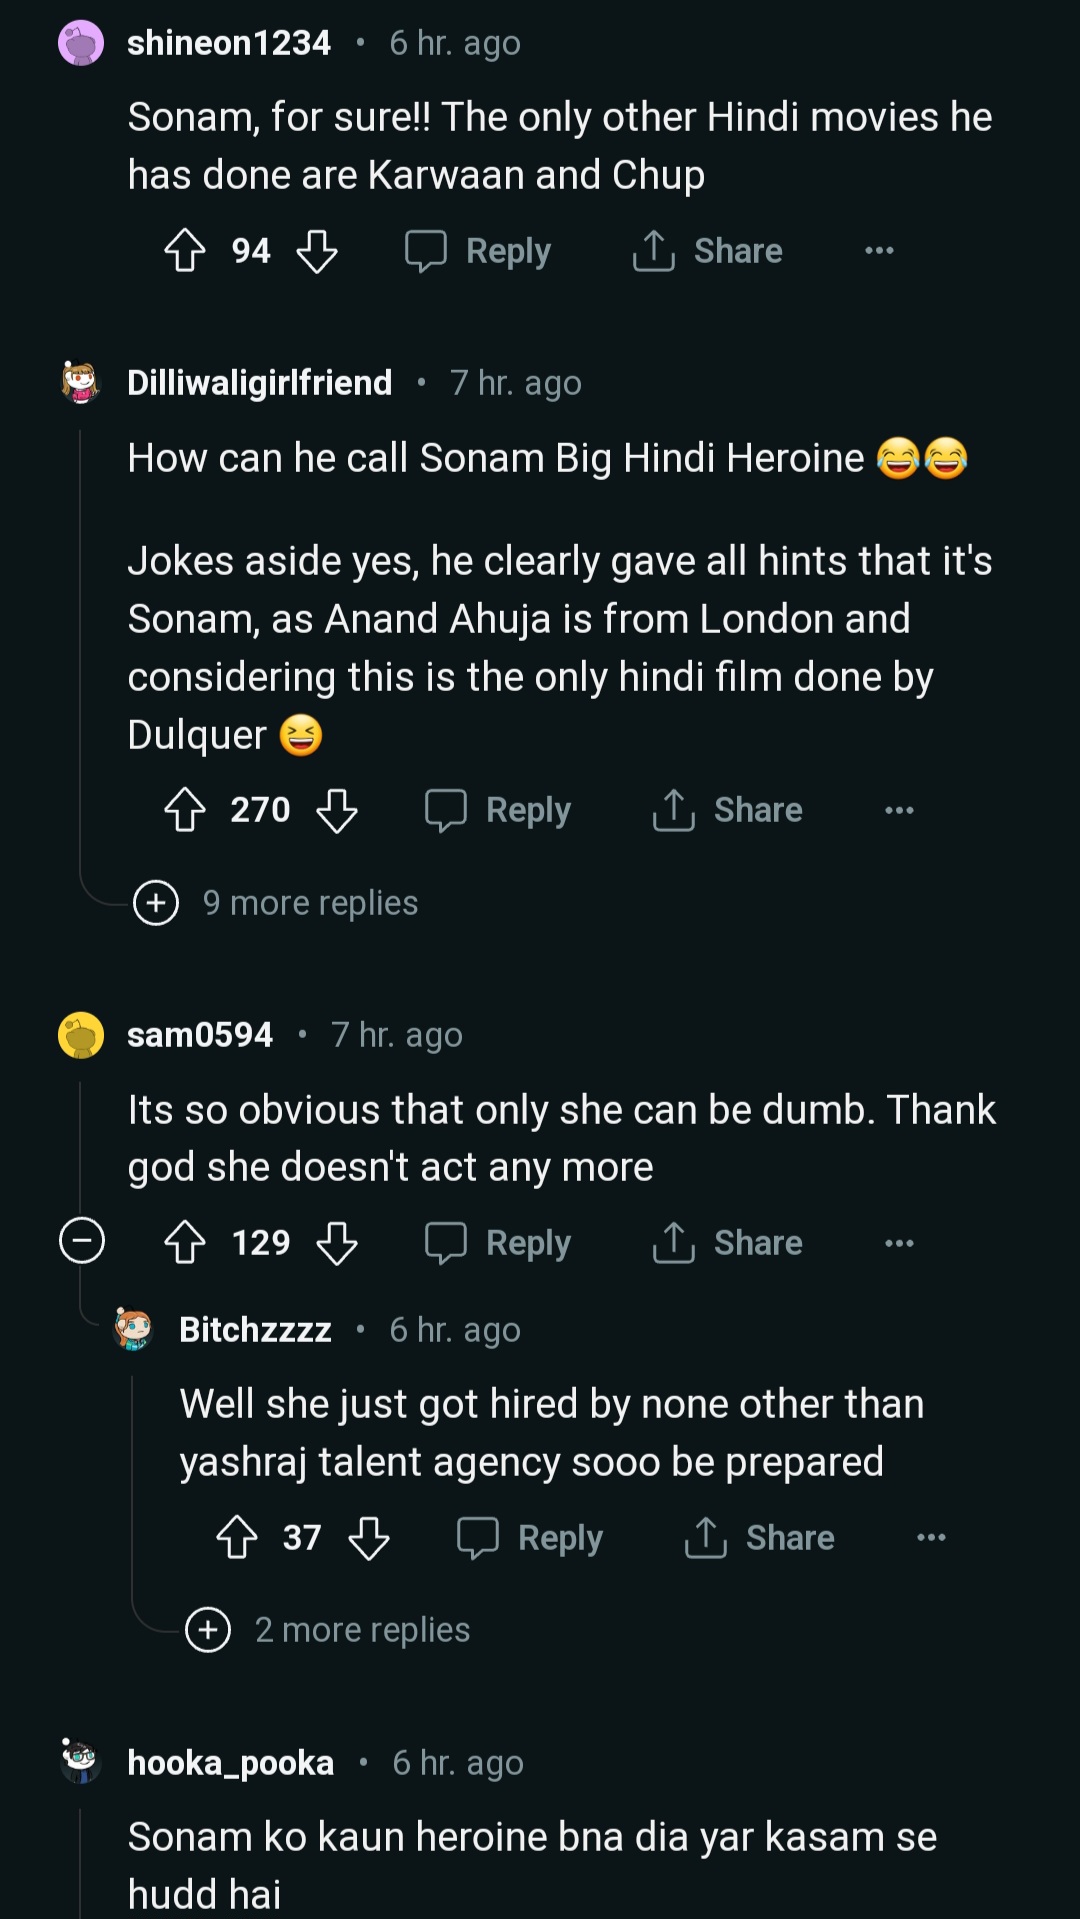
Task: Downvote the comment with 270 votes
Action: point(337,810)
